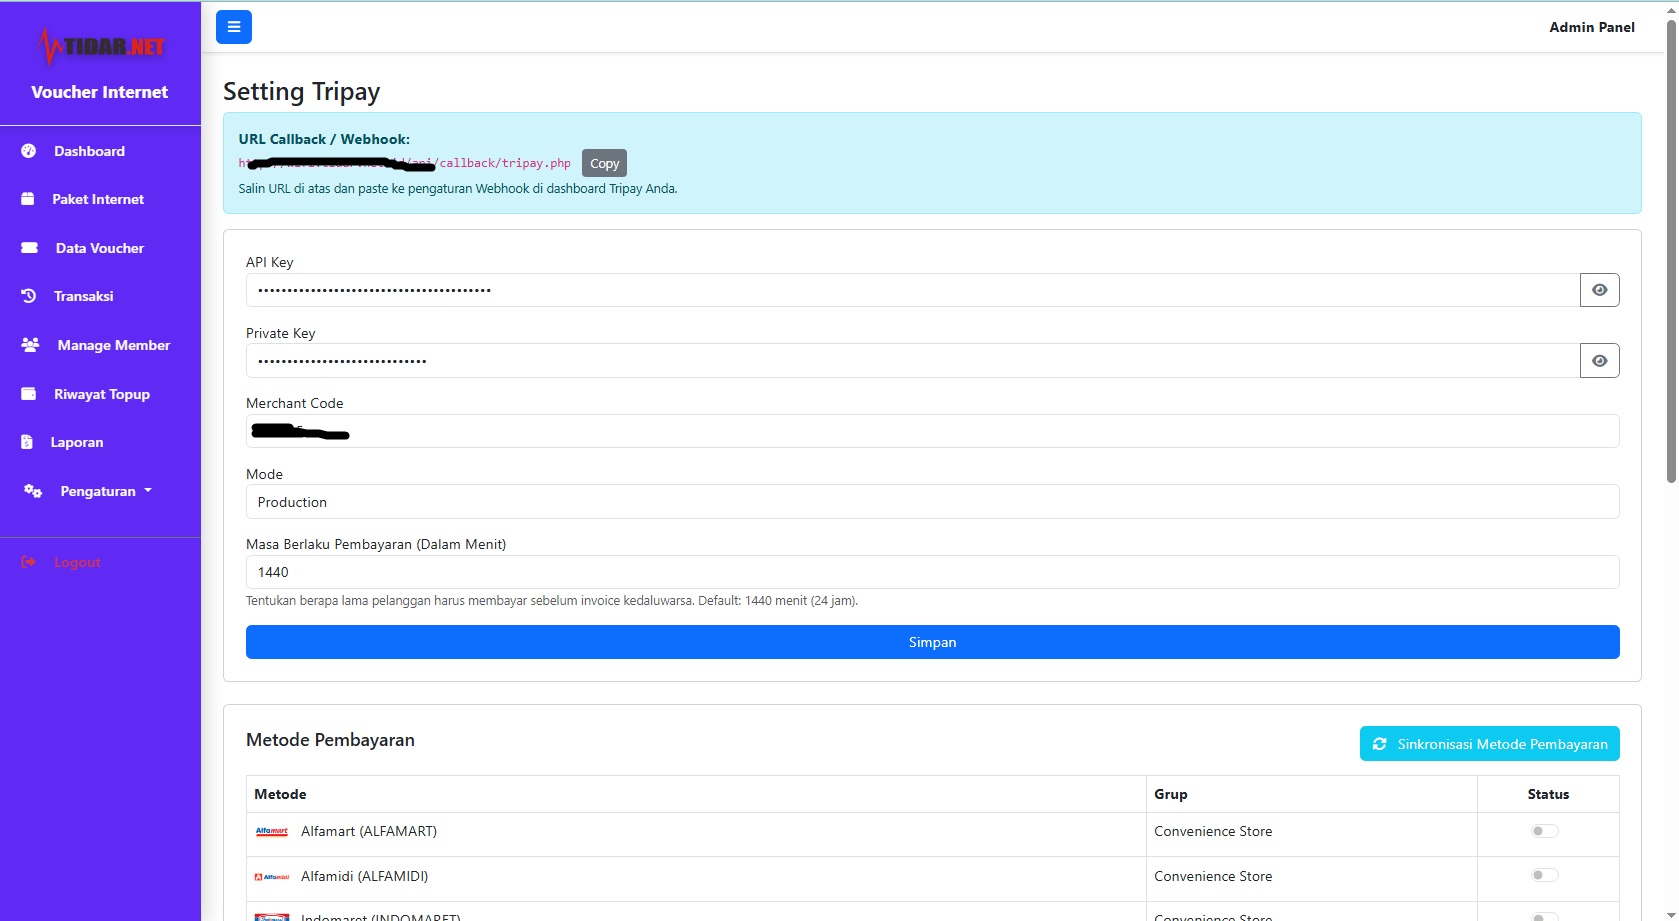Click into the Private Key field
The image size is (1679, 921).
pos(912,361)
